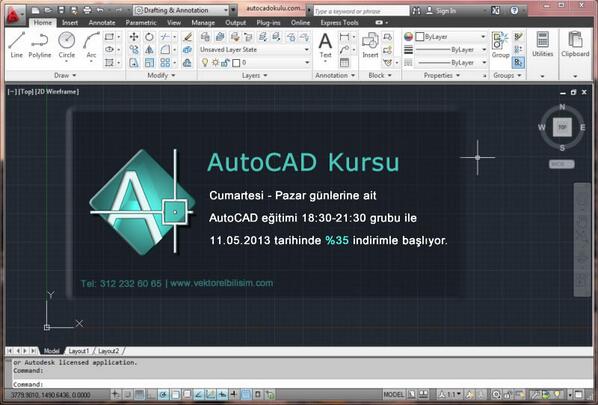The image size is (598, 405).
Task: Select the Polyline tool
Action: [40, 45]
